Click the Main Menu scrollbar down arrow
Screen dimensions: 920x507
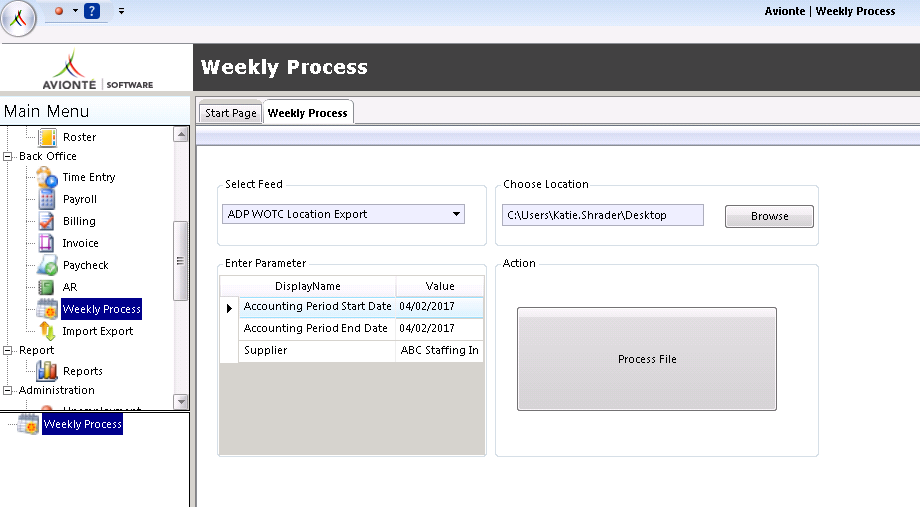pos(181,401)
